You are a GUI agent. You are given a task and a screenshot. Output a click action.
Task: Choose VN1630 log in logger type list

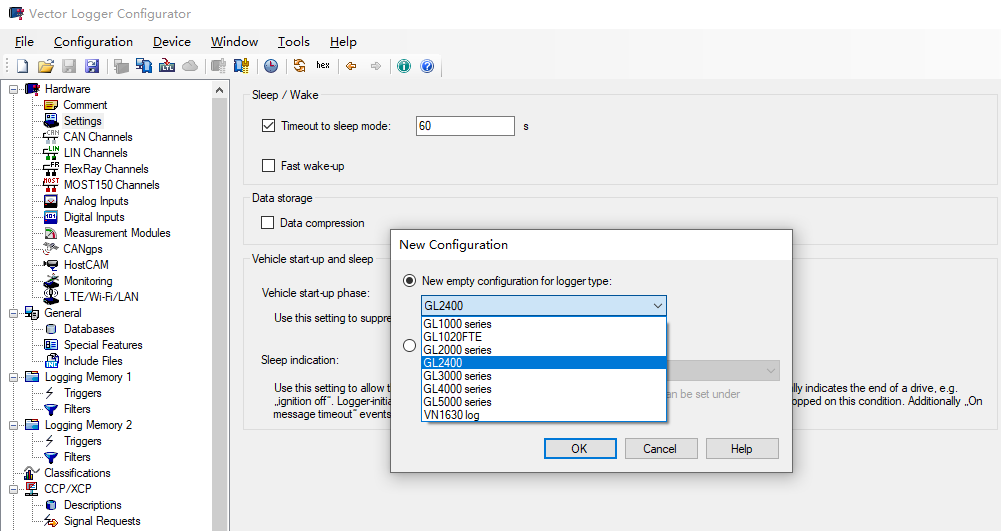[x=451, y=415]
